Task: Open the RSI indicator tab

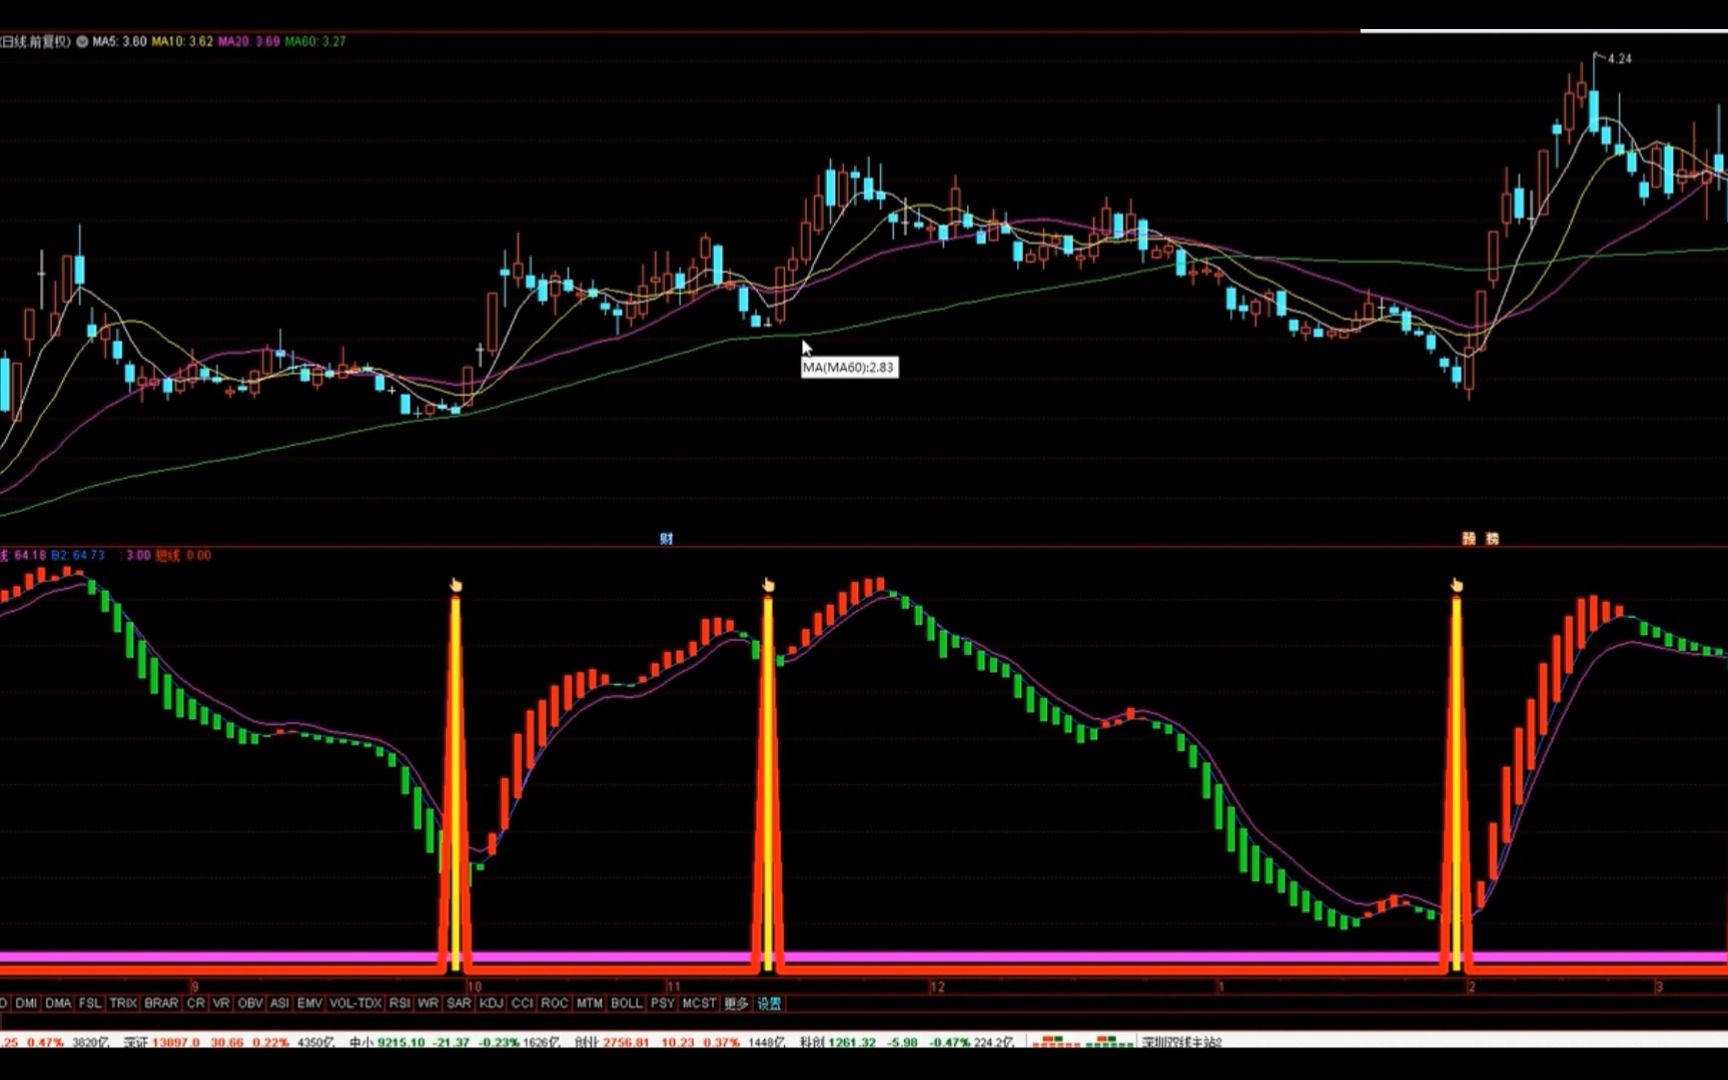Action: point(399,1003)
